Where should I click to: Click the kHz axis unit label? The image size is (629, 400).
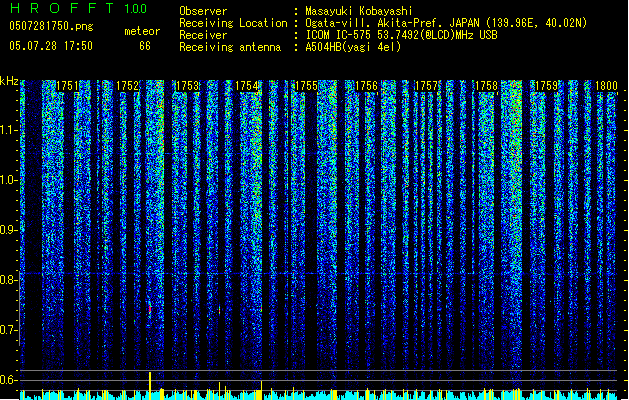pyautogui.click(x=9, y=81)
